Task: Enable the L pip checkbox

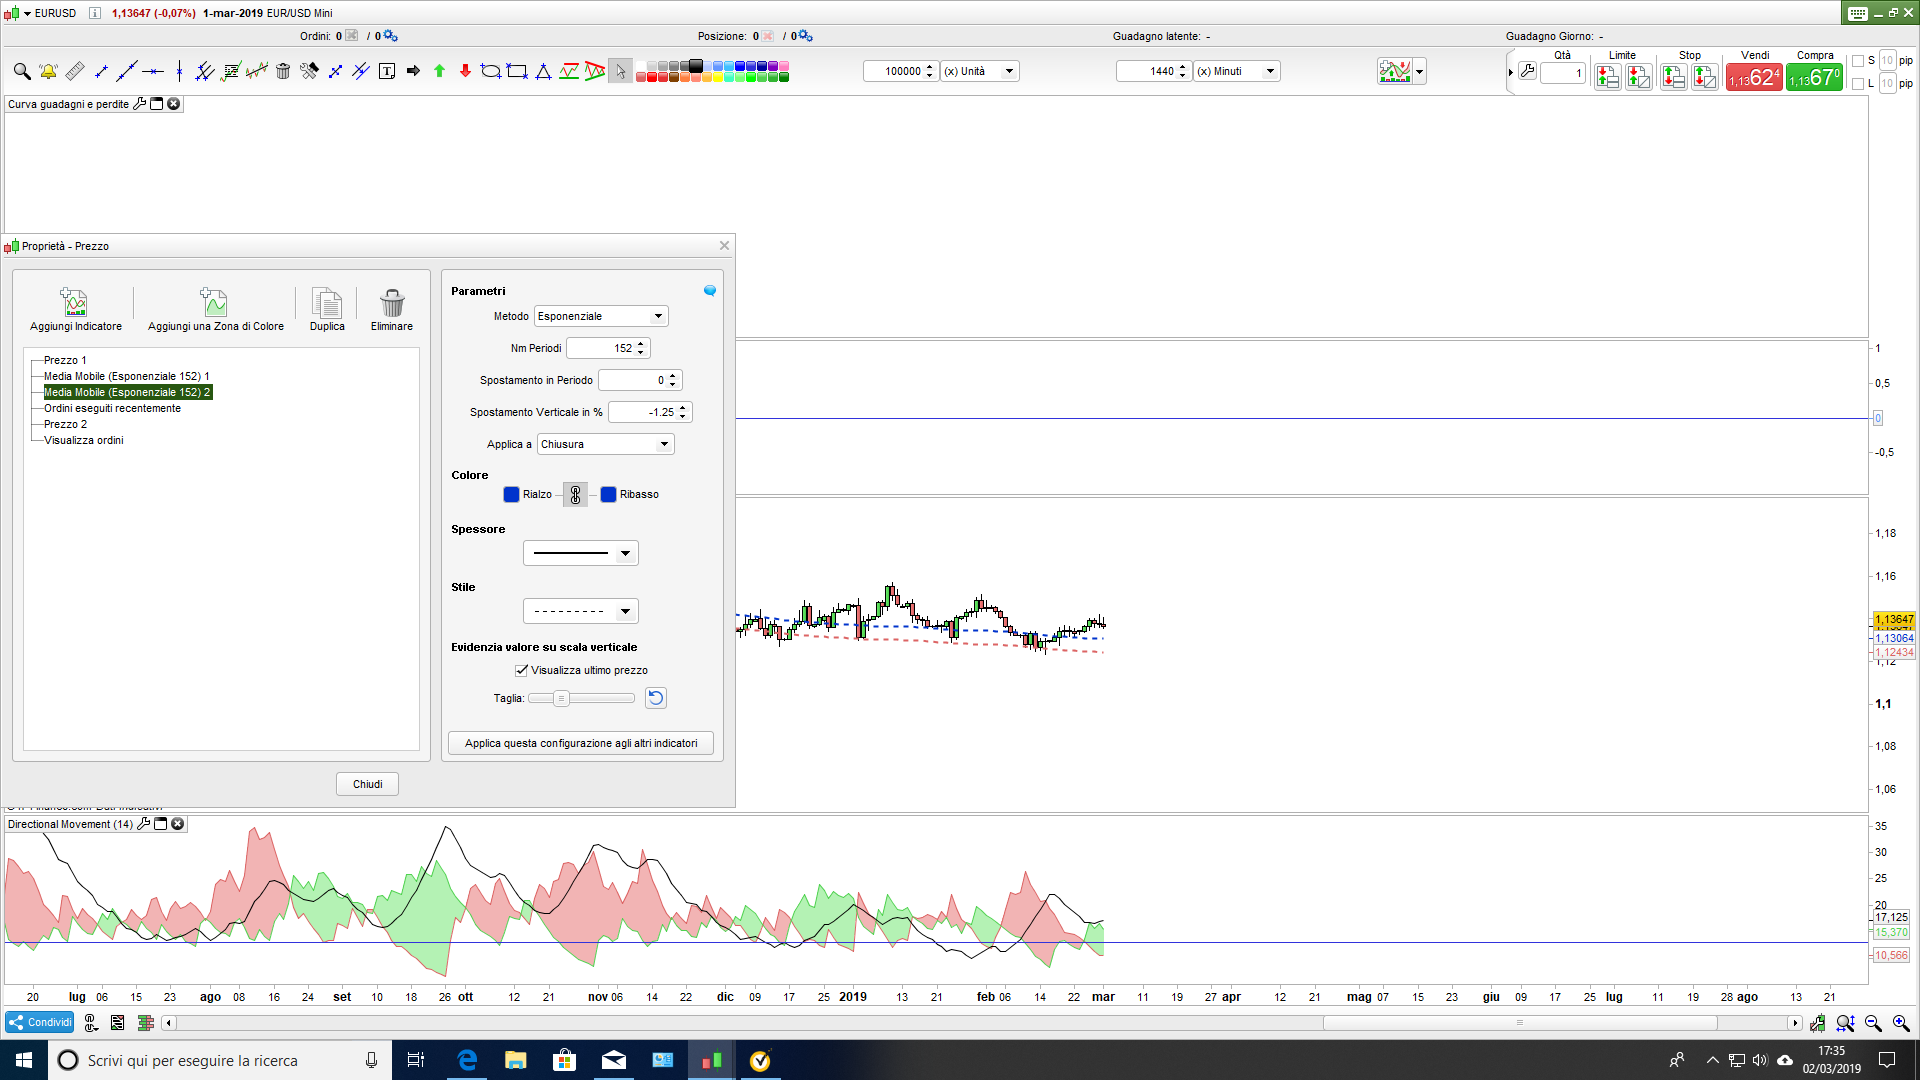Action: coord(1858,84)
